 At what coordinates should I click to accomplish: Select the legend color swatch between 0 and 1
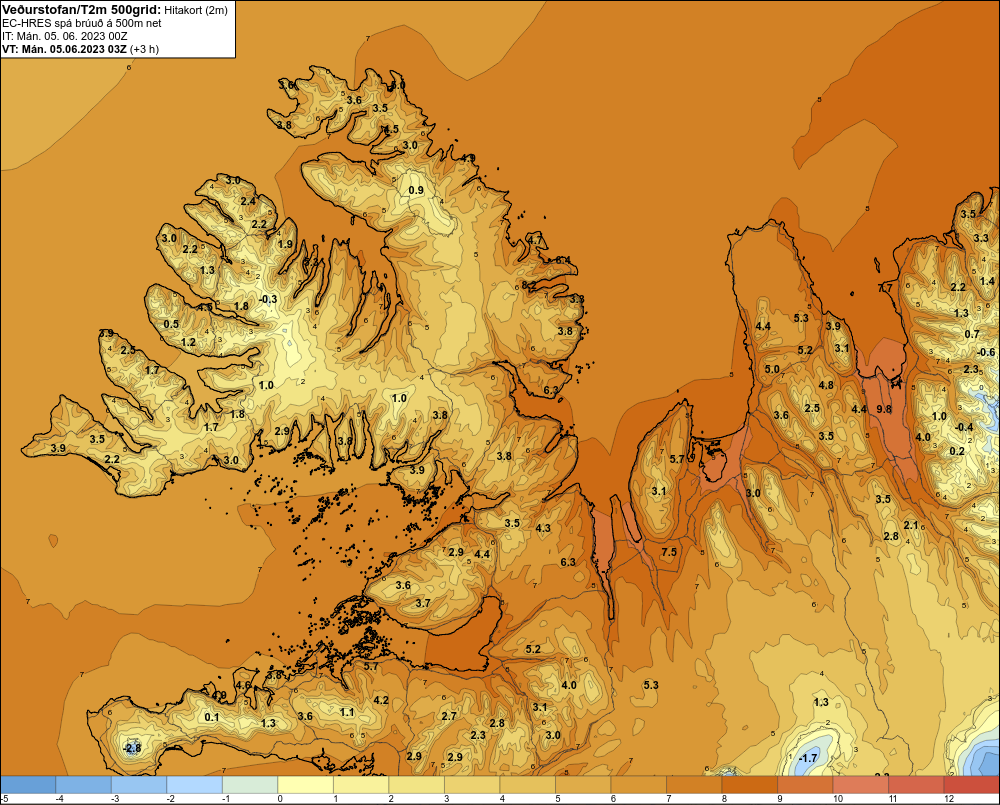305,784
